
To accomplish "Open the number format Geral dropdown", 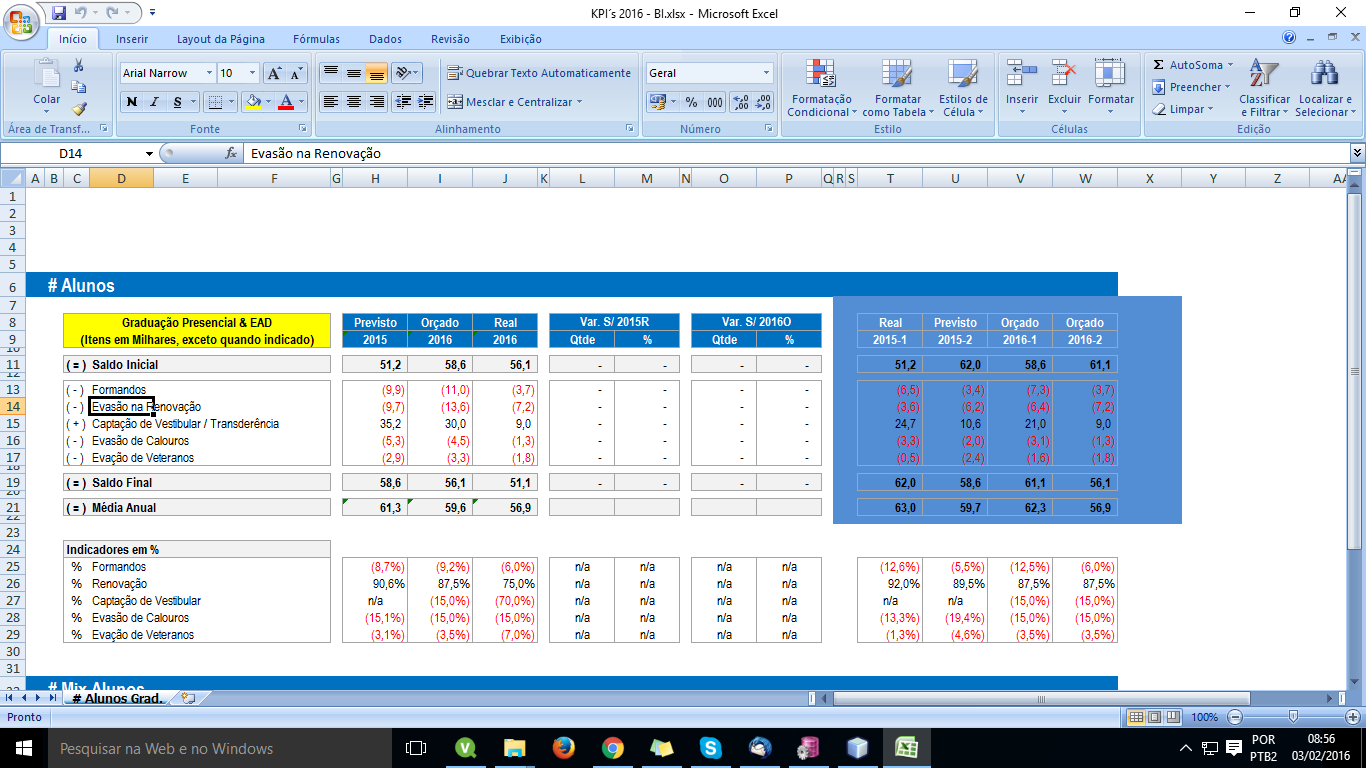I will pyautogui.click(x=767, y=73).
